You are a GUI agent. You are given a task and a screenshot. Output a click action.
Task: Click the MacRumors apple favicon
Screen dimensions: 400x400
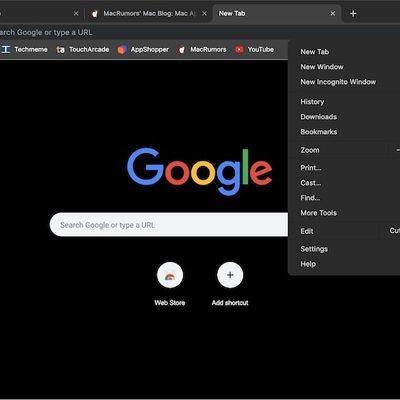(182, 50)
